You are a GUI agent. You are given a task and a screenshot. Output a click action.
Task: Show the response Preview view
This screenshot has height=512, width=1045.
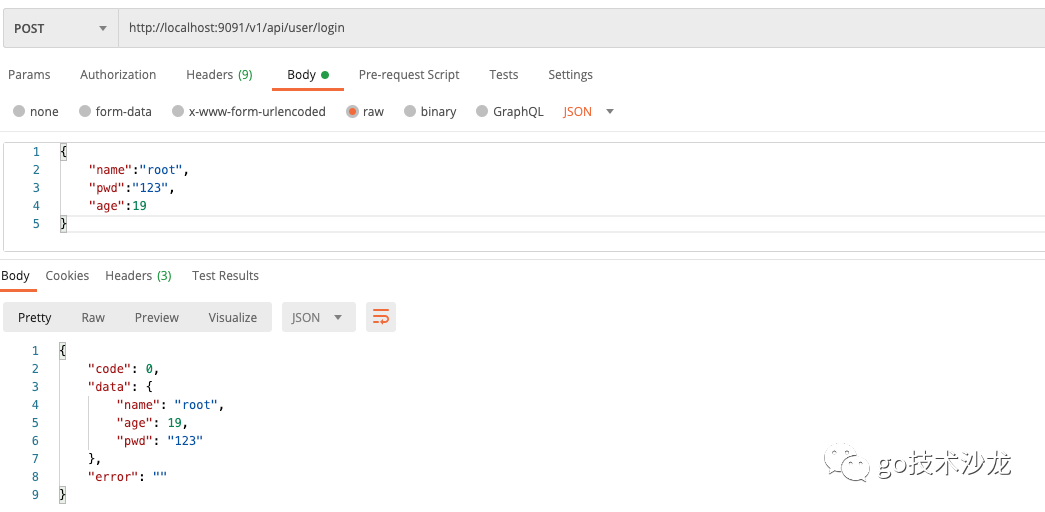[x=157, y=317]
